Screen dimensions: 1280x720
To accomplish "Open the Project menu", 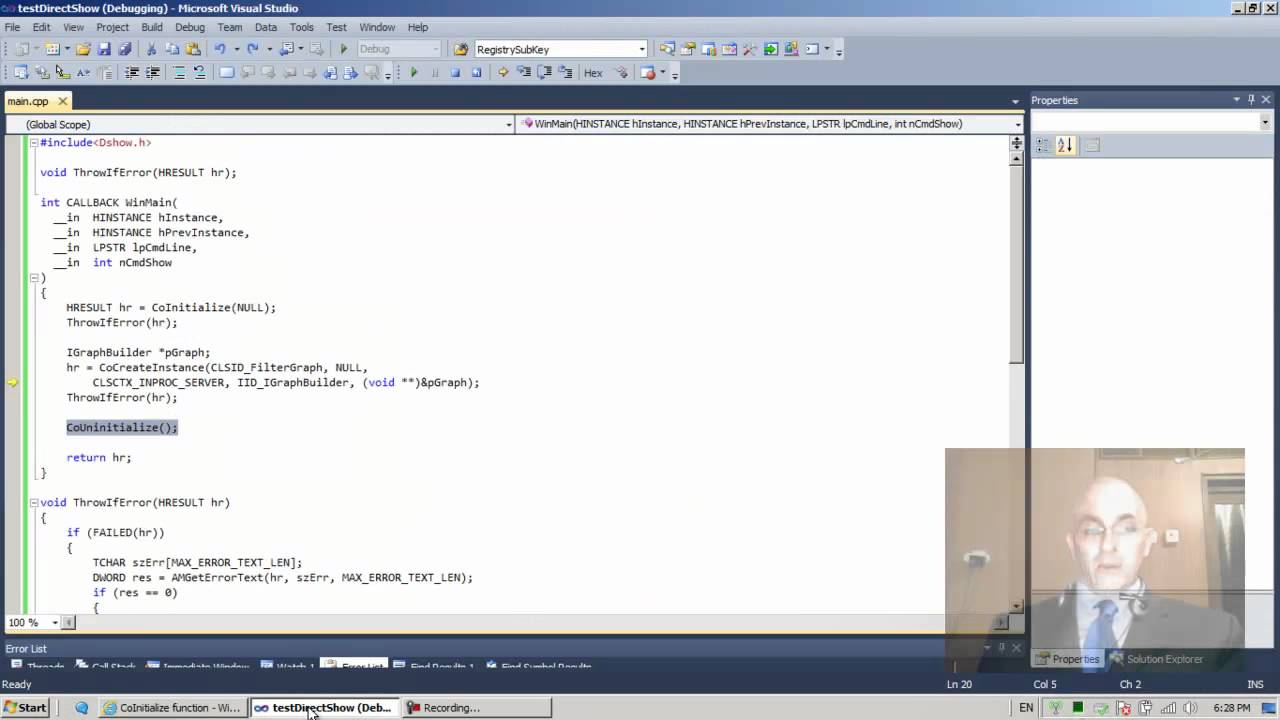I will 112,27.
